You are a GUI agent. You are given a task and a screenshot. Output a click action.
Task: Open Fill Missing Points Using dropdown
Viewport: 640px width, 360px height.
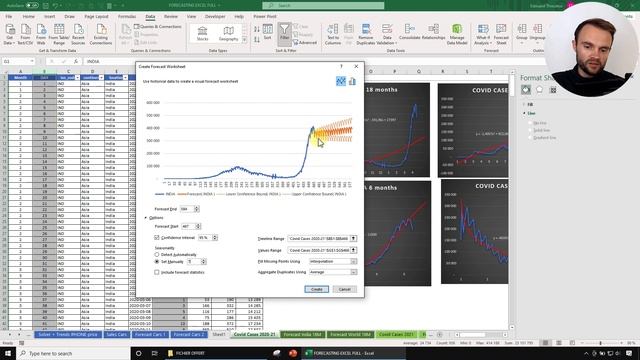coord(353,261)
